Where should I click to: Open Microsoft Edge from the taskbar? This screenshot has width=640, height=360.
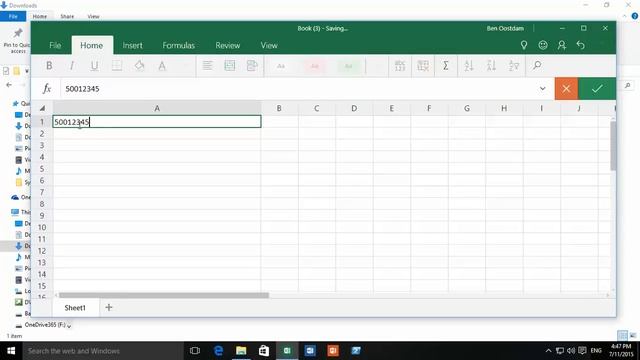point(218,351)
